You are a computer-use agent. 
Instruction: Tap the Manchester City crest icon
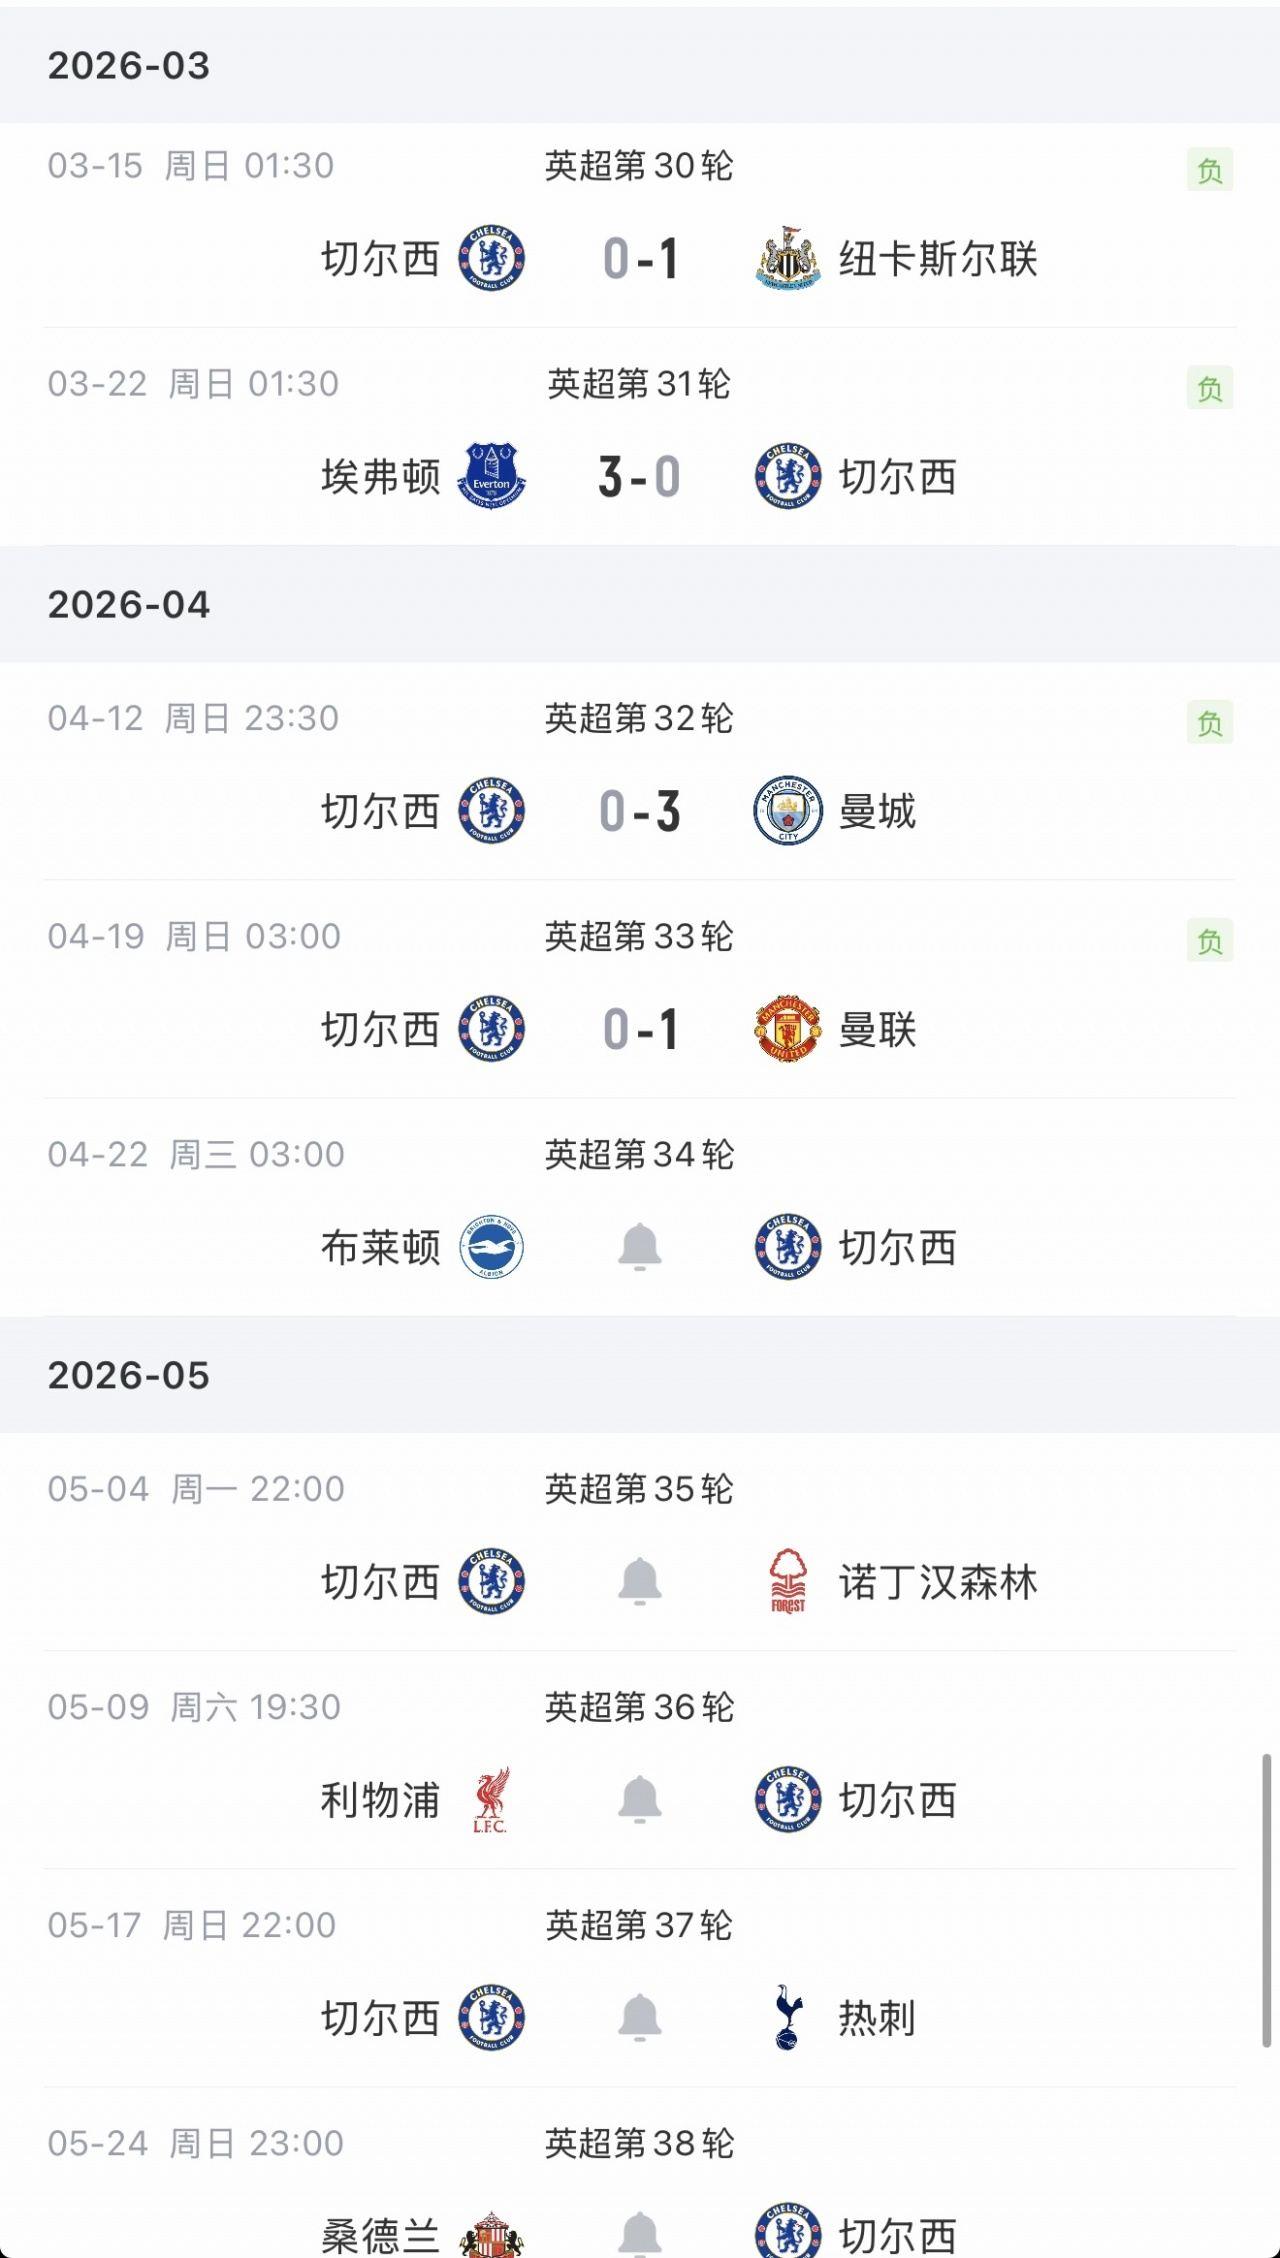click(788, 810)
